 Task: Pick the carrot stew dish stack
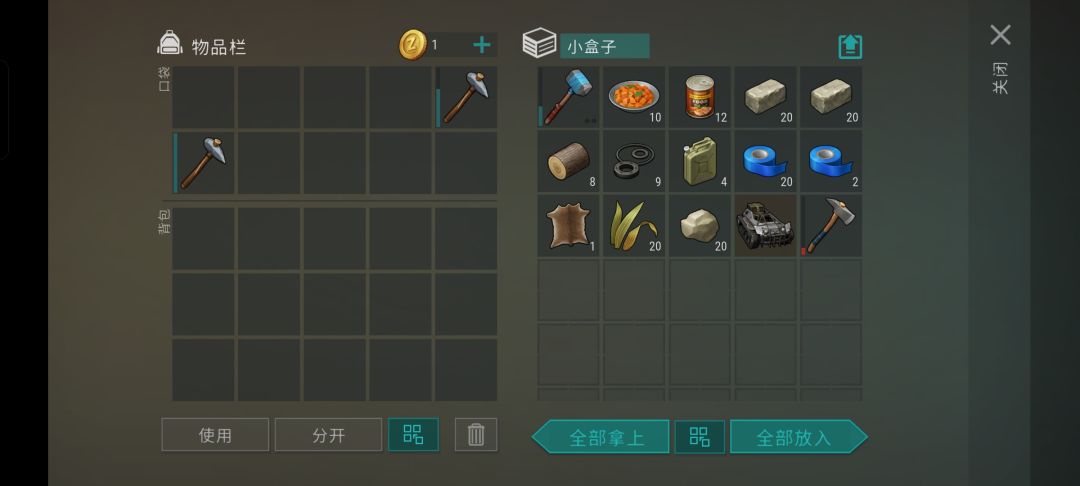click(634, 97)
